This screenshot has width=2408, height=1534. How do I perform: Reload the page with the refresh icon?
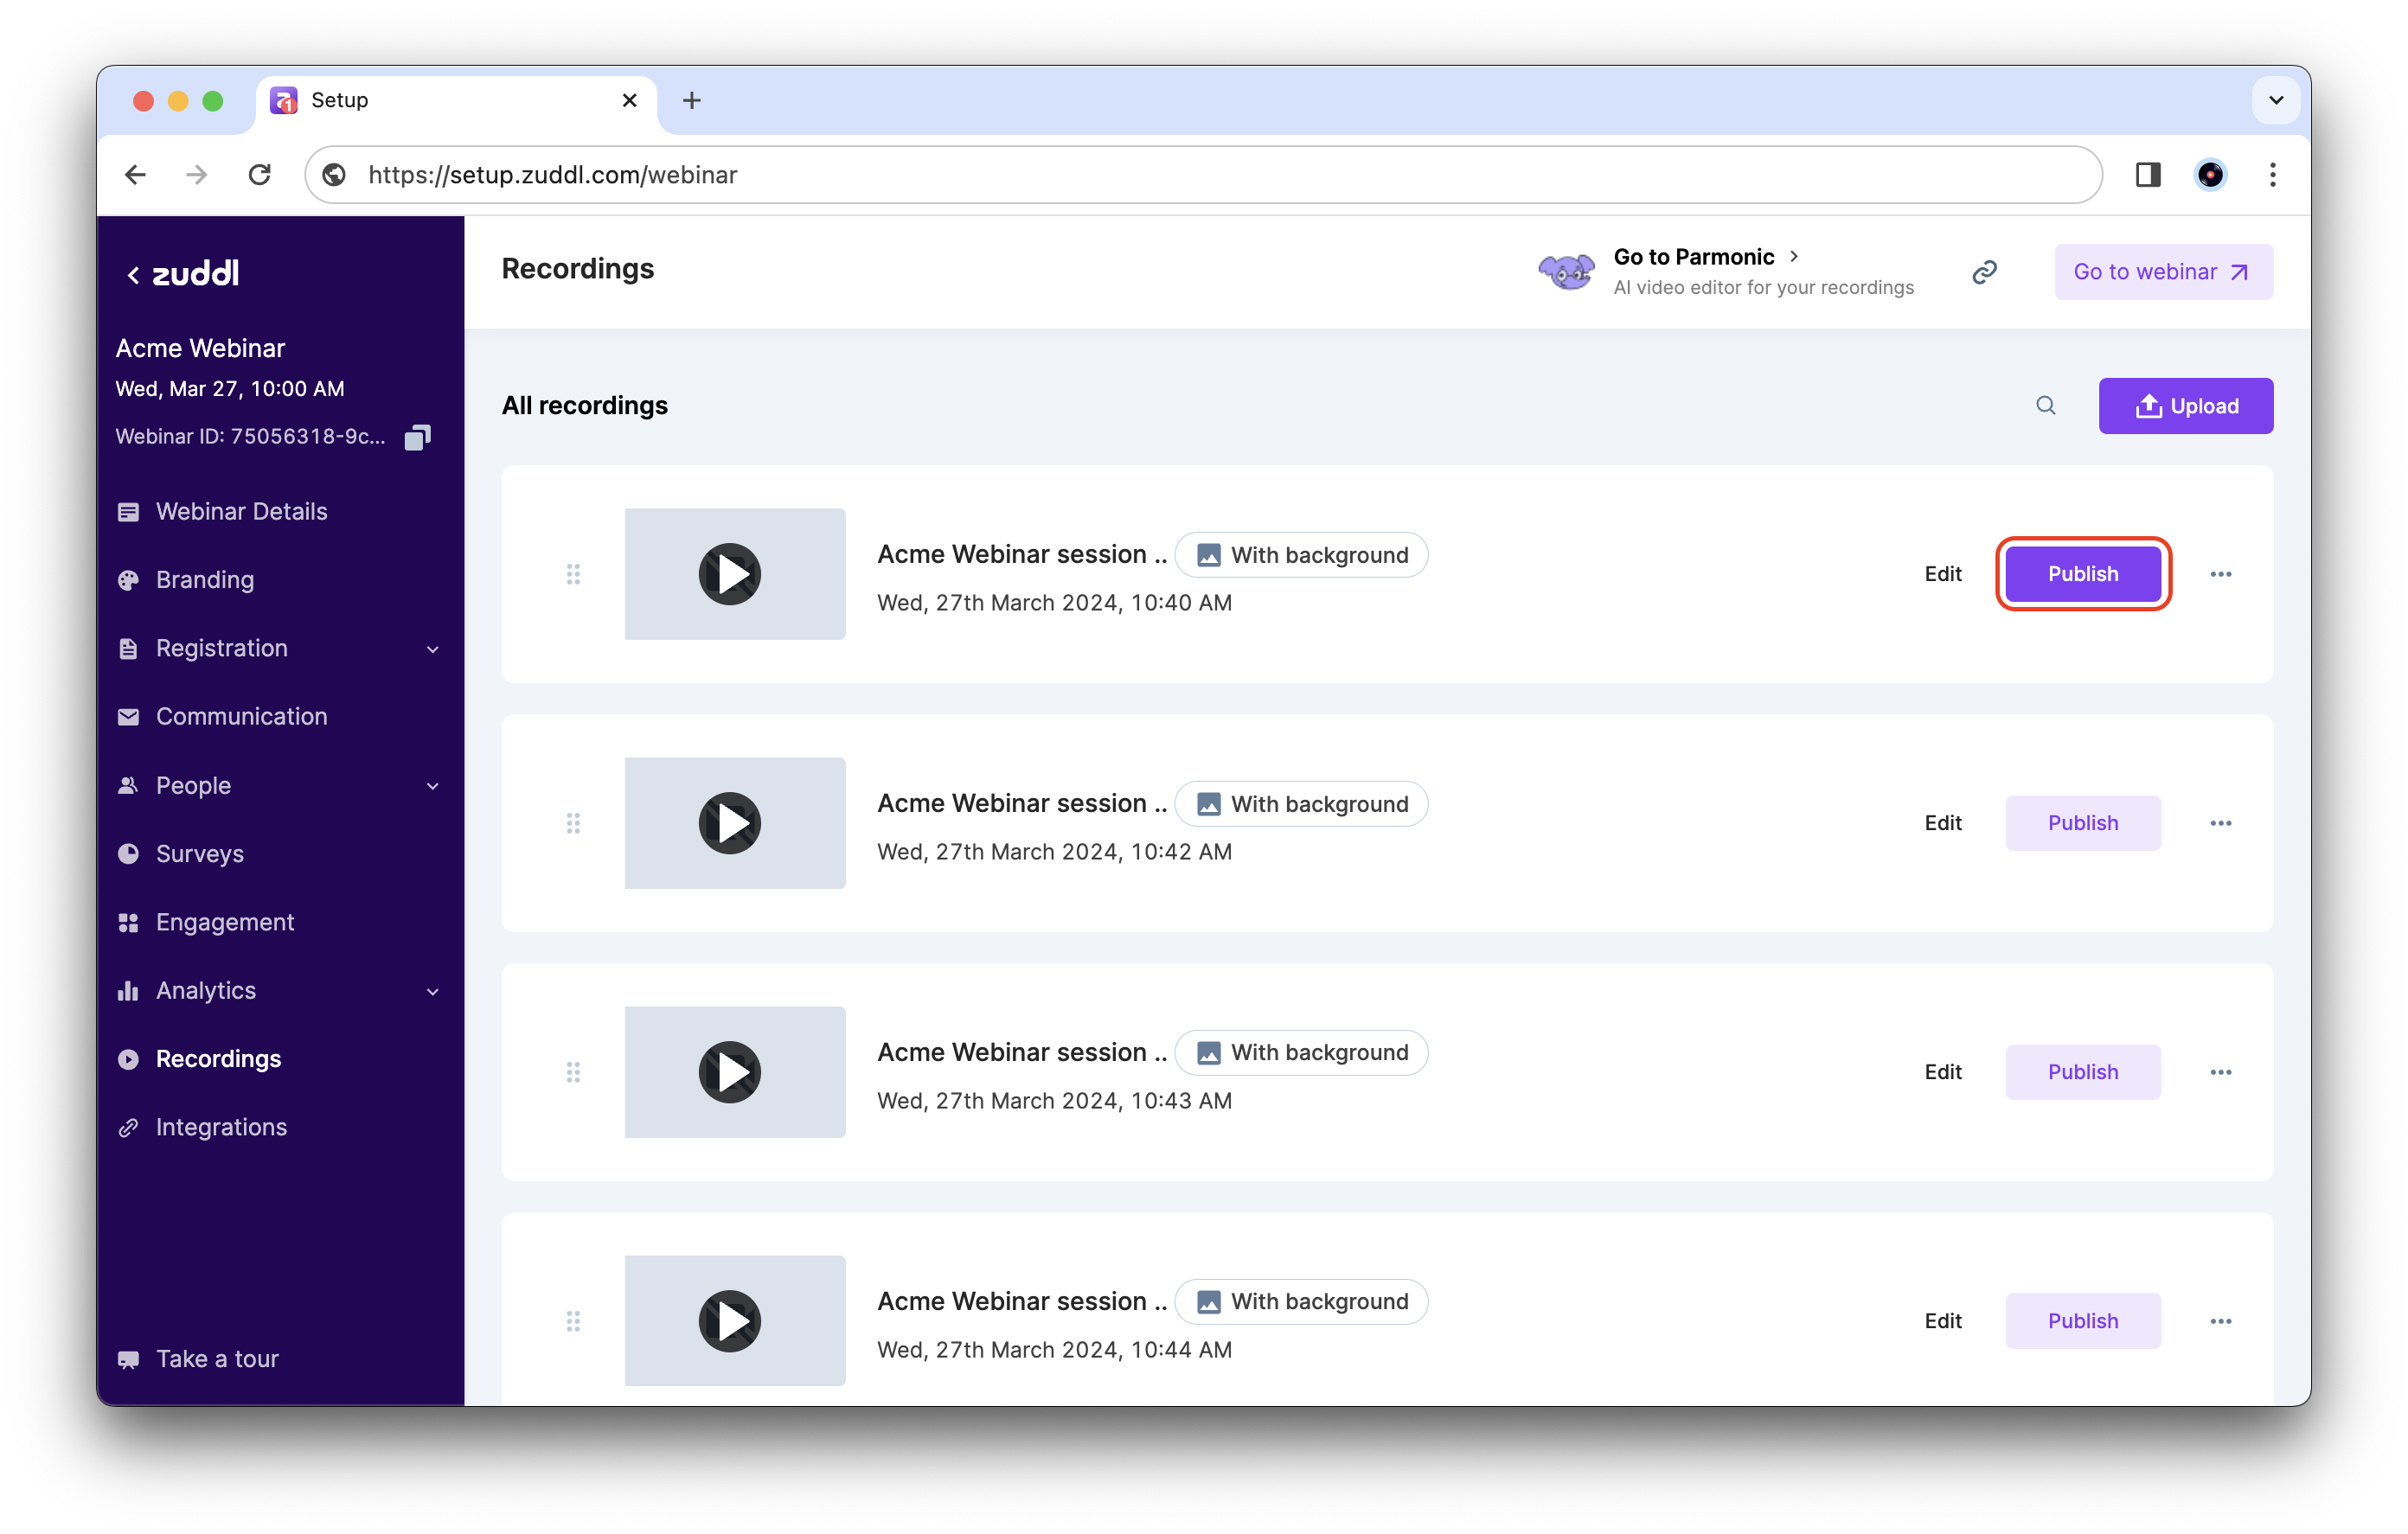click(x=260, y=175)
